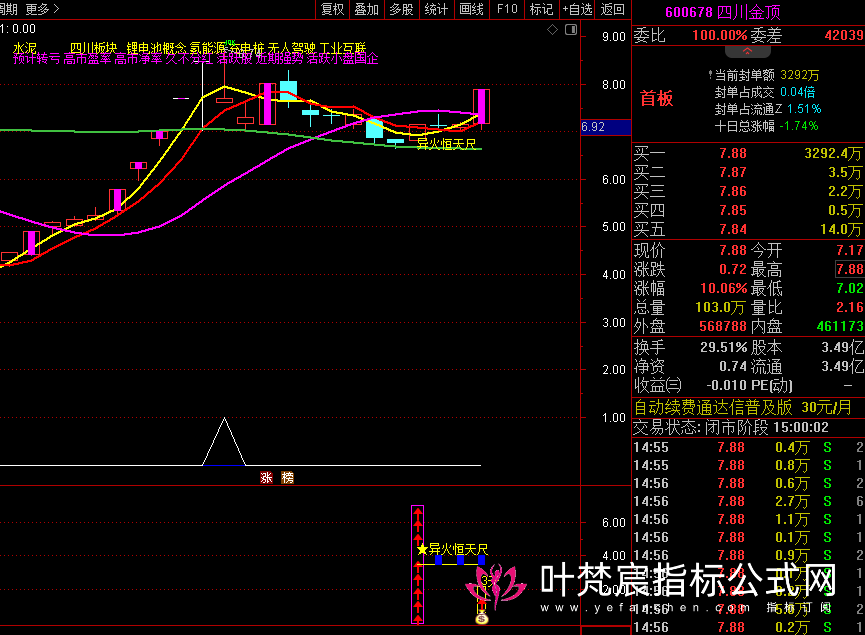The image size is (865, 635).
Task: Click the gold coin marker in the indicator pane
Action: click(x=482, y=618)
